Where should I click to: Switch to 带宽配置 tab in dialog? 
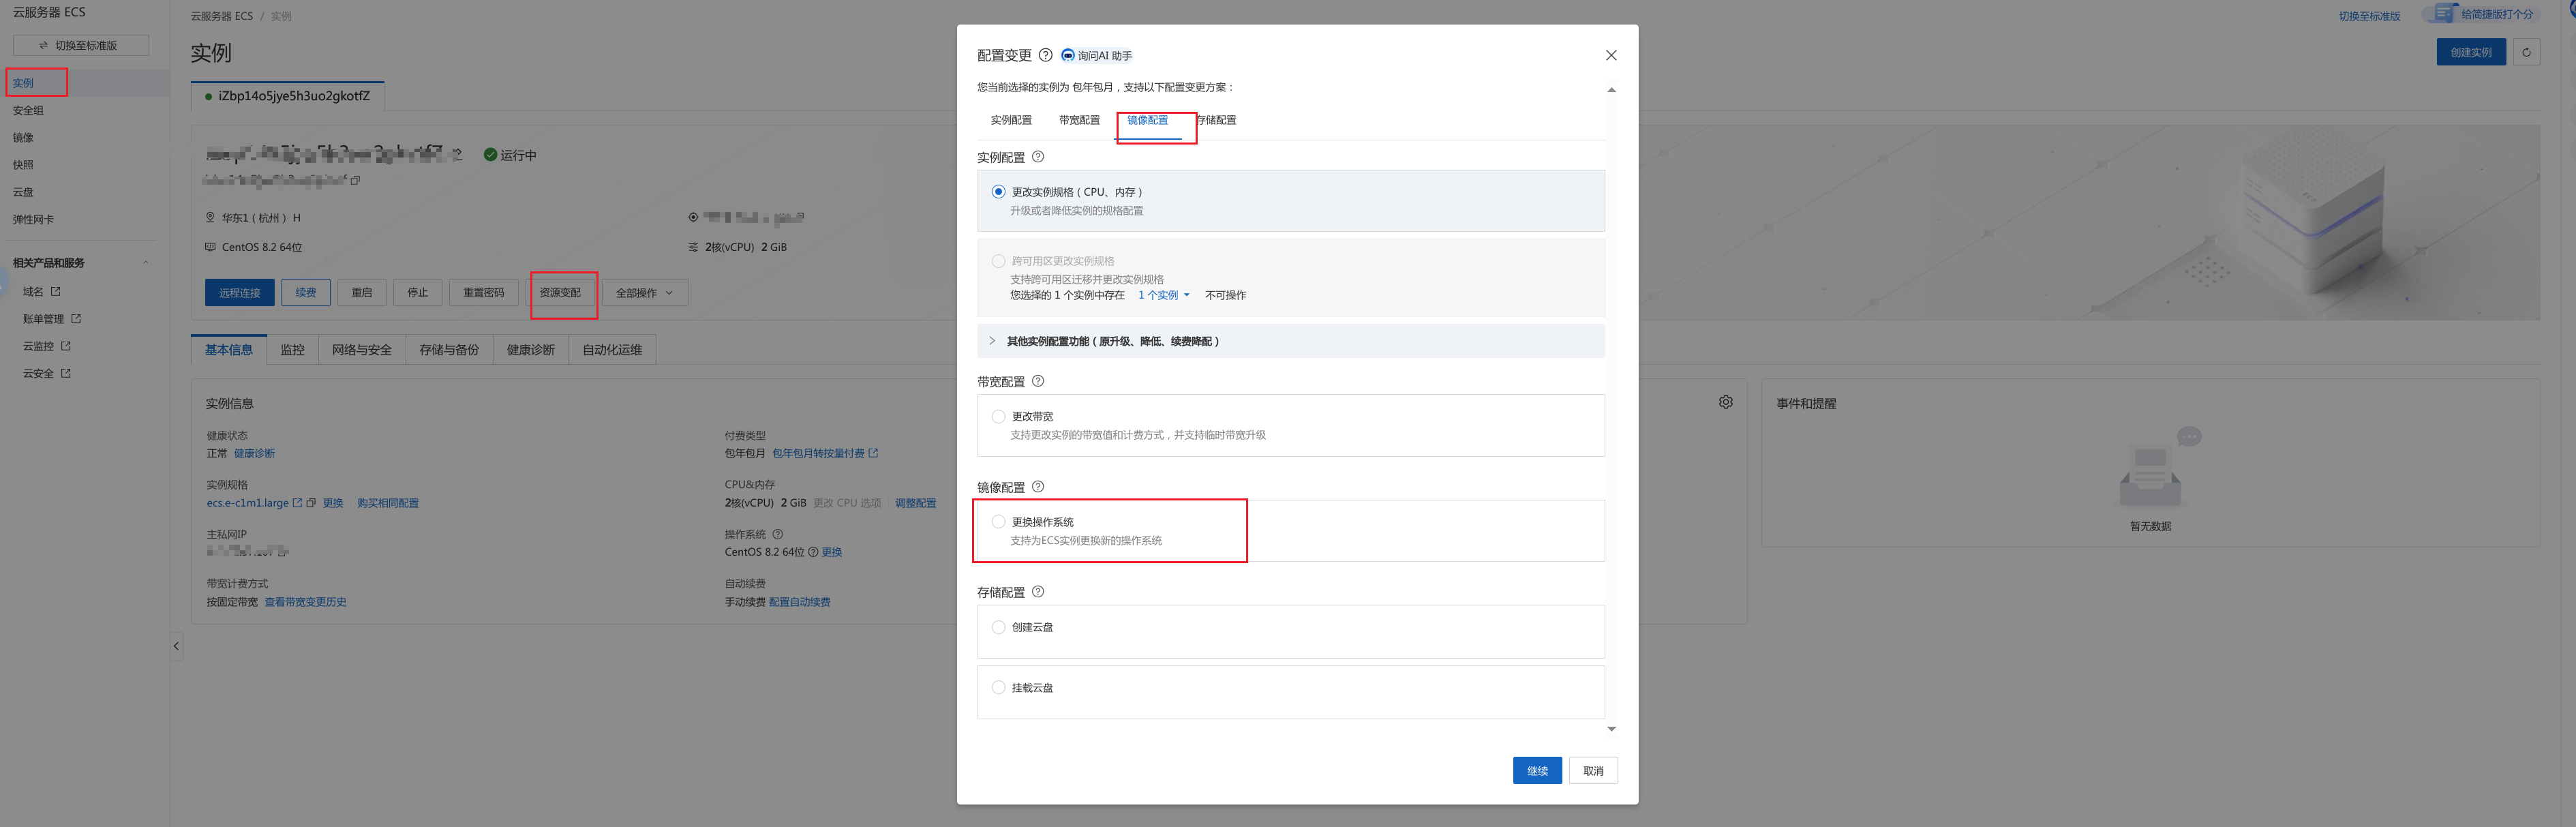[1079, 120]
